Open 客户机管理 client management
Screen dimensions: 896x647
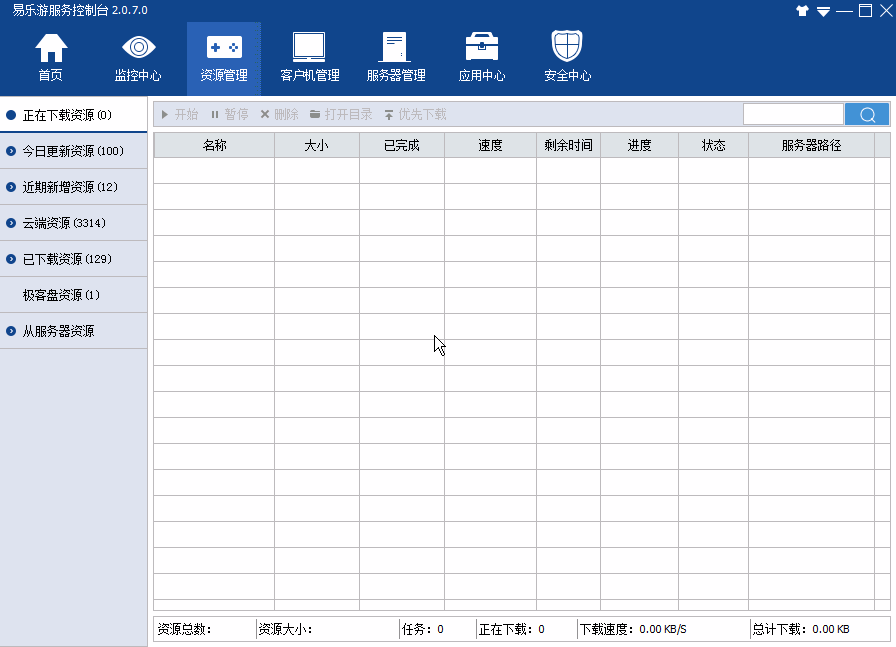[310, 58]
